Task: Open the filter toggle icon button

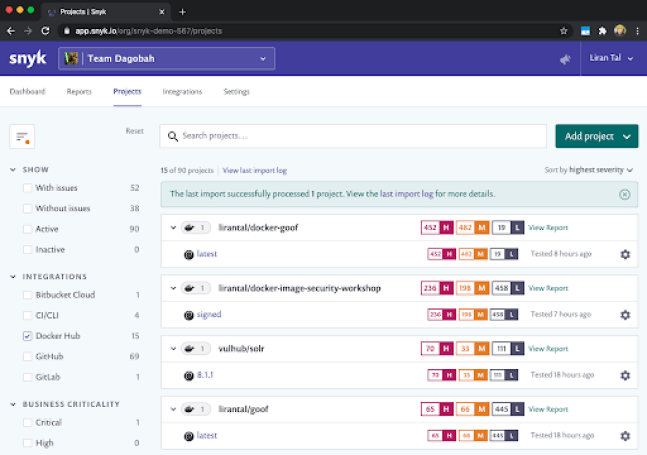Action: [22, 137]
